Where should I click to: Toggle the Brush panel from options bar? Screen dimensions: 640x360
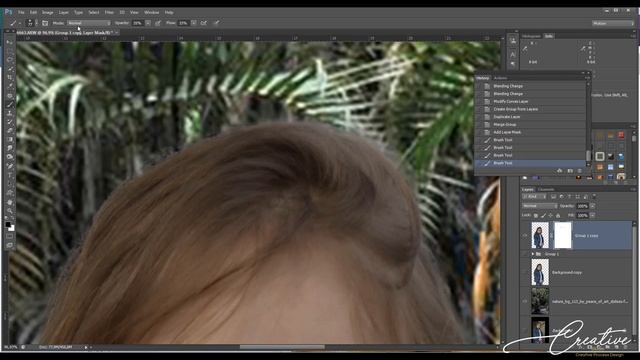[x=45, y=23]
